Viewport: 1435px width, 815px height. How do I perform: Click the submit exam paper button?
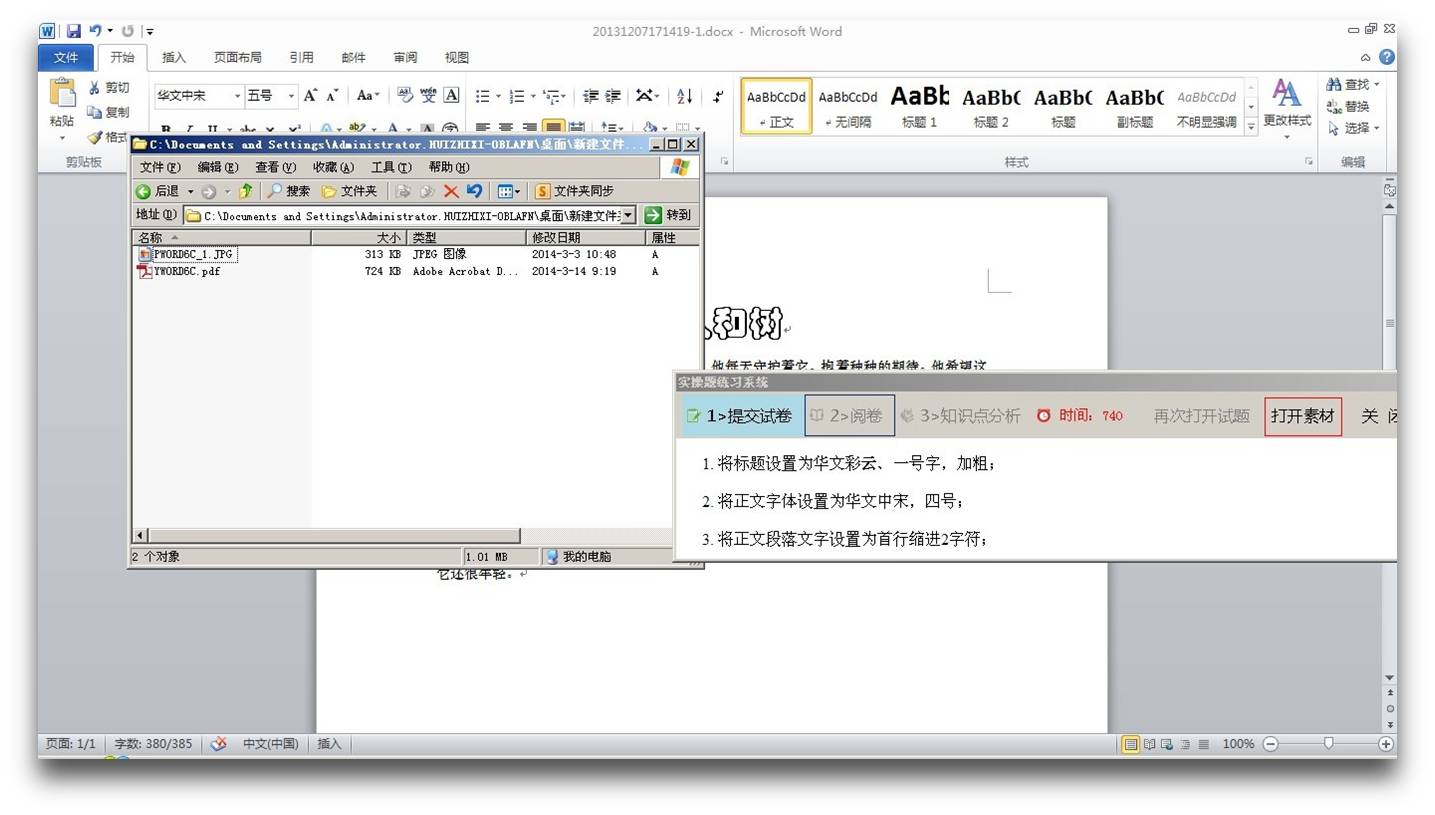[x=740, y=416]
